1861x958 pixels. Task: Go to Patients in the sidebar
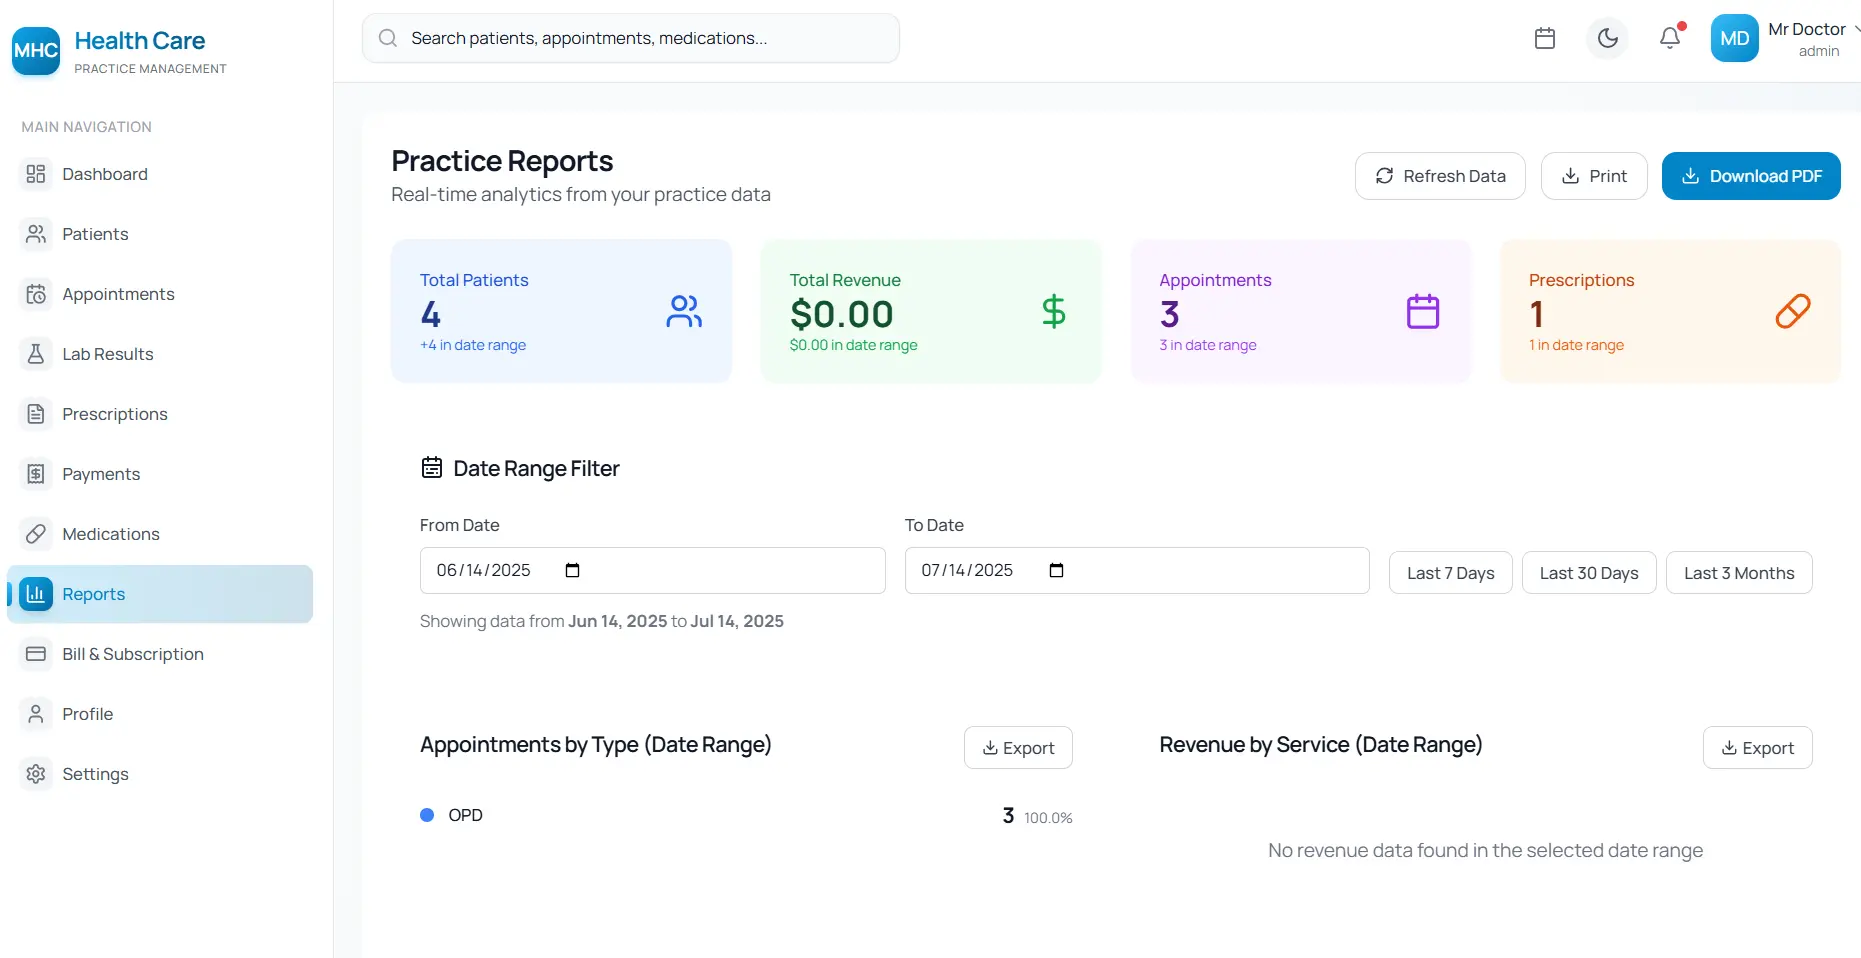pyautogui.click(x=160, y=234)
